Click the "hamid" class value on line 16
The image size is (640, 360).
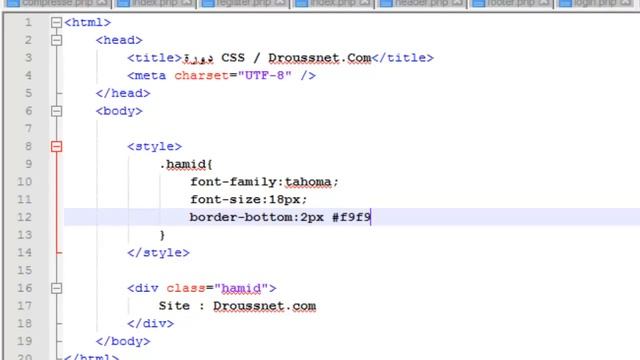241,288
